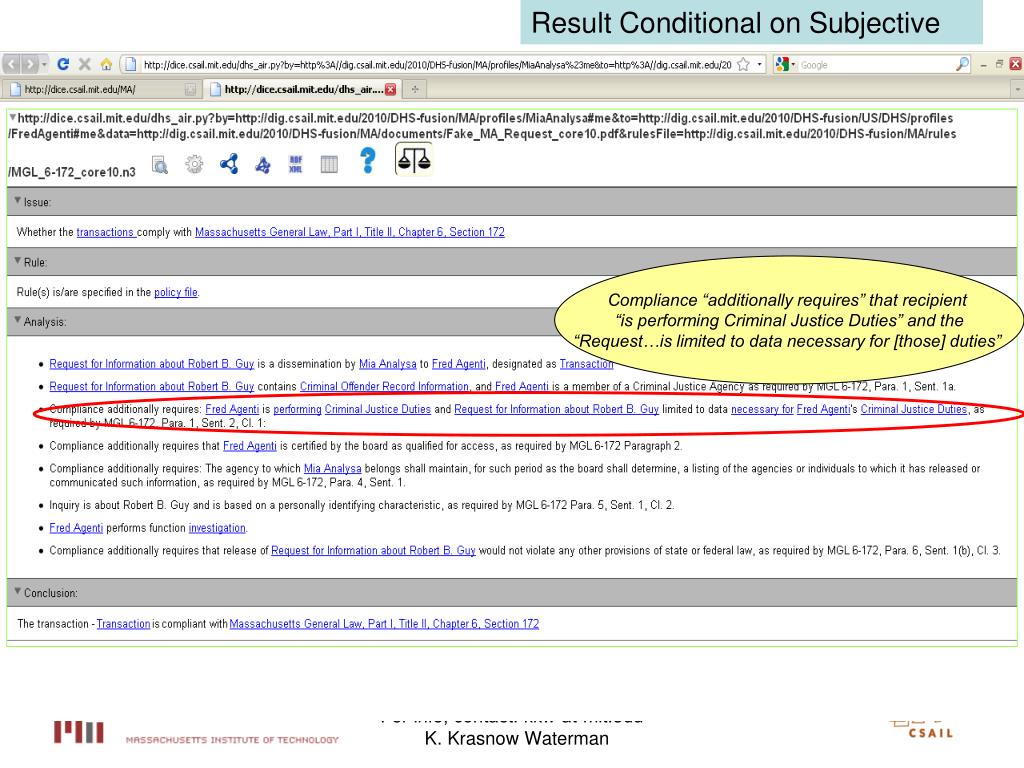Open the 'transactions' link in Issue
This screenshot has height=768, width=1024.
(x=105, y=232)
